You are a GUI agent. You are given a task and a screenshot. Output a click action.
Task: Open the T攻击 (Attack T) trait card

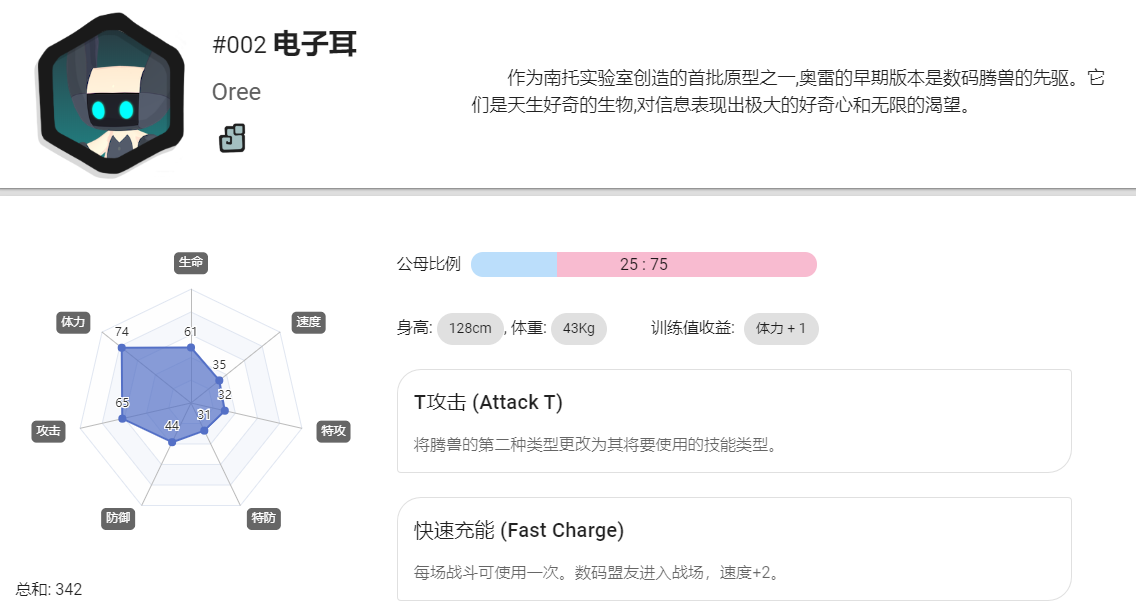click(x=734, y=421)
